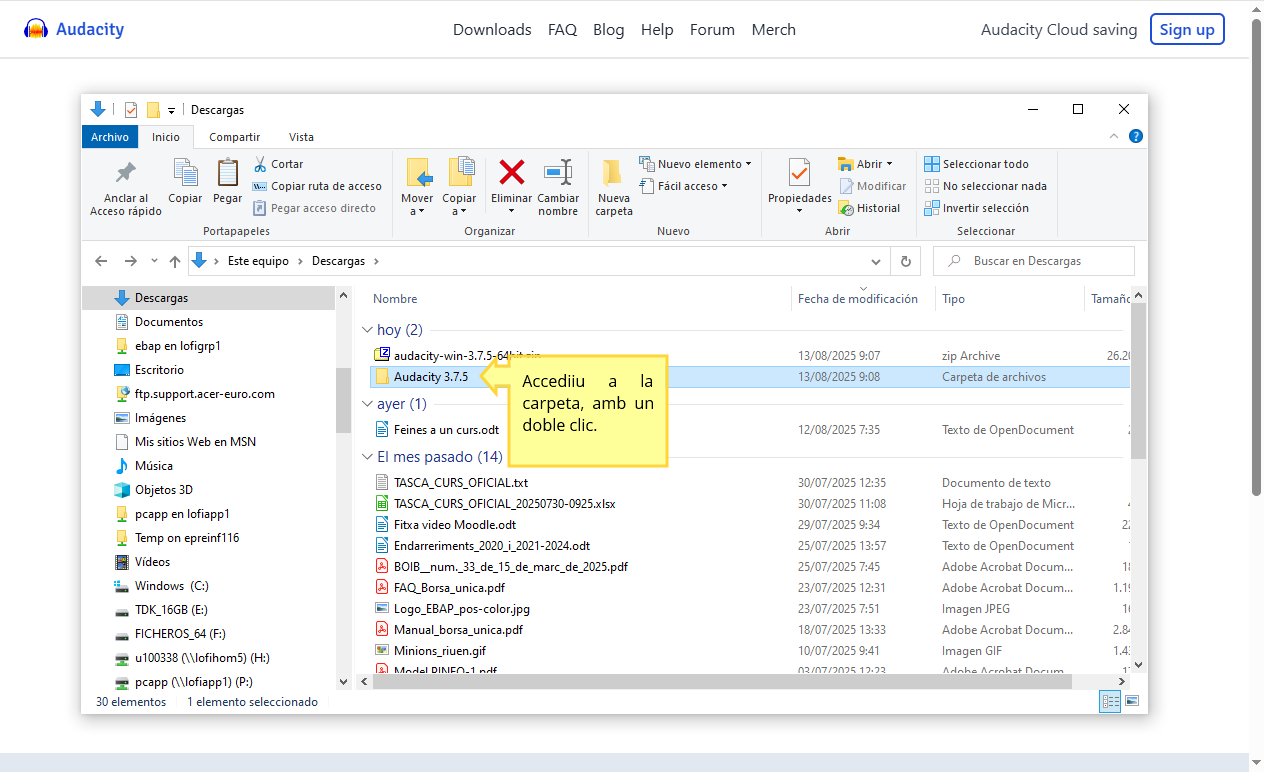Switch to details view layout
This screenshot has width=1264, height=772.
(1111, 702)
